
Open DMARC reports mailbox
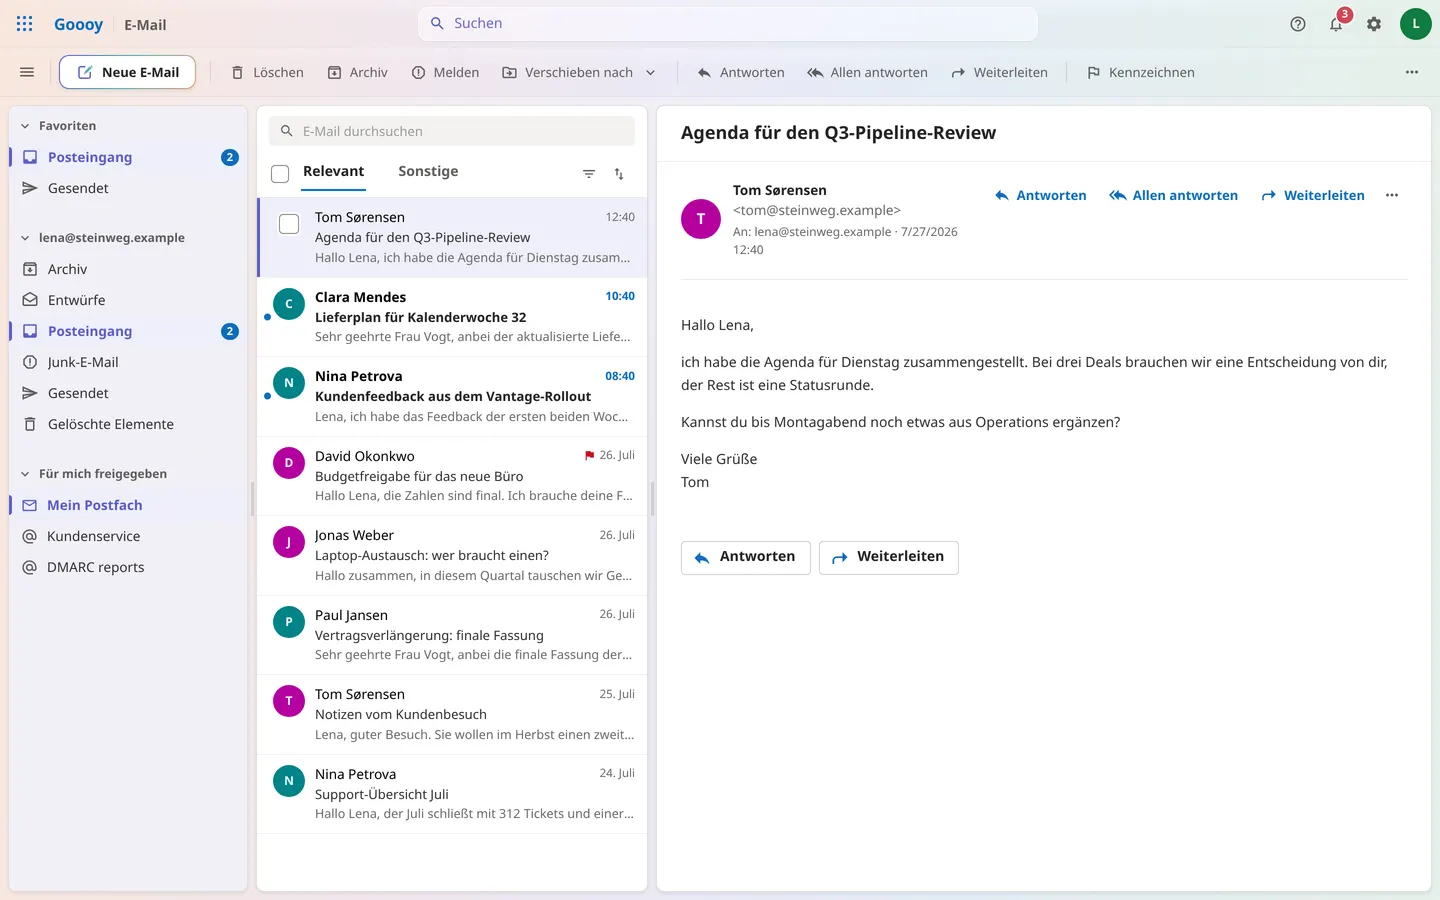point(128,567)
